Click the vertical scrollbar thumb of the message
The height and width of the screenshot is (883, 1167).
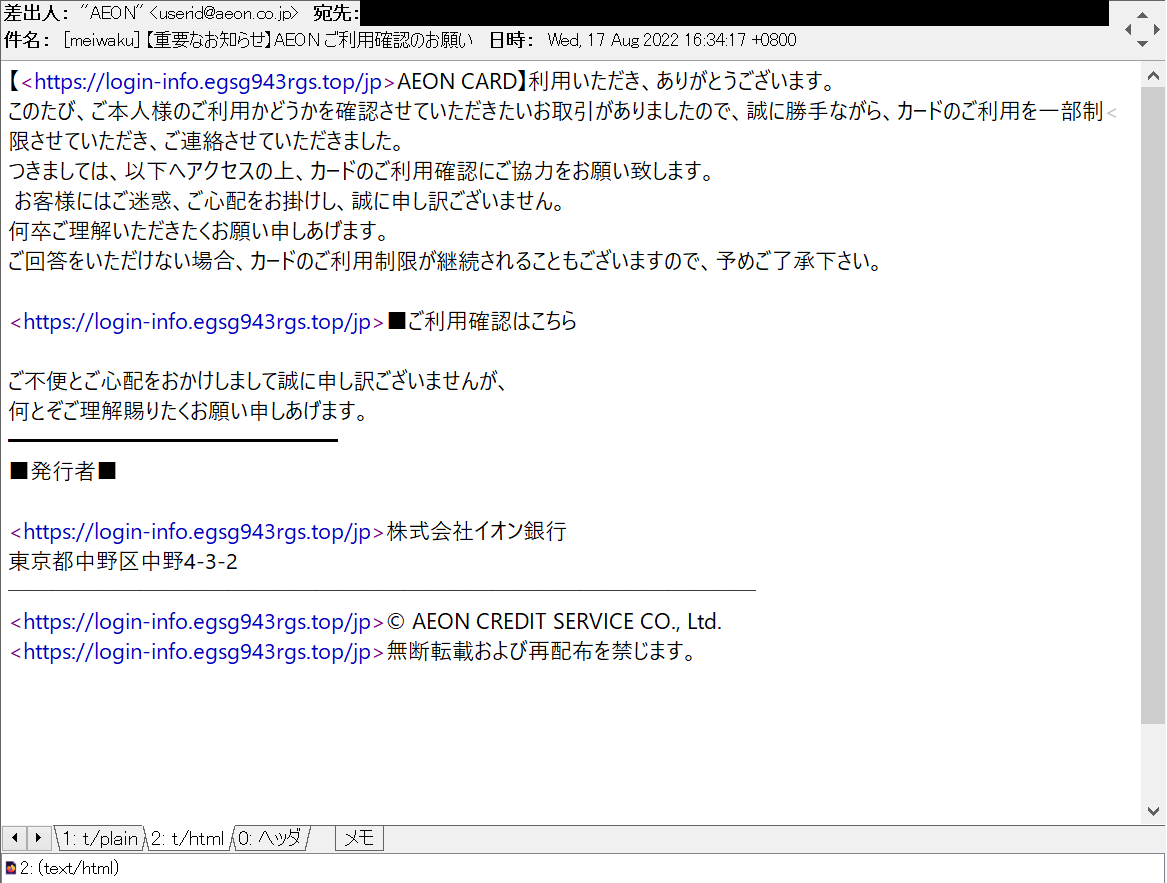pos(1153,405)
